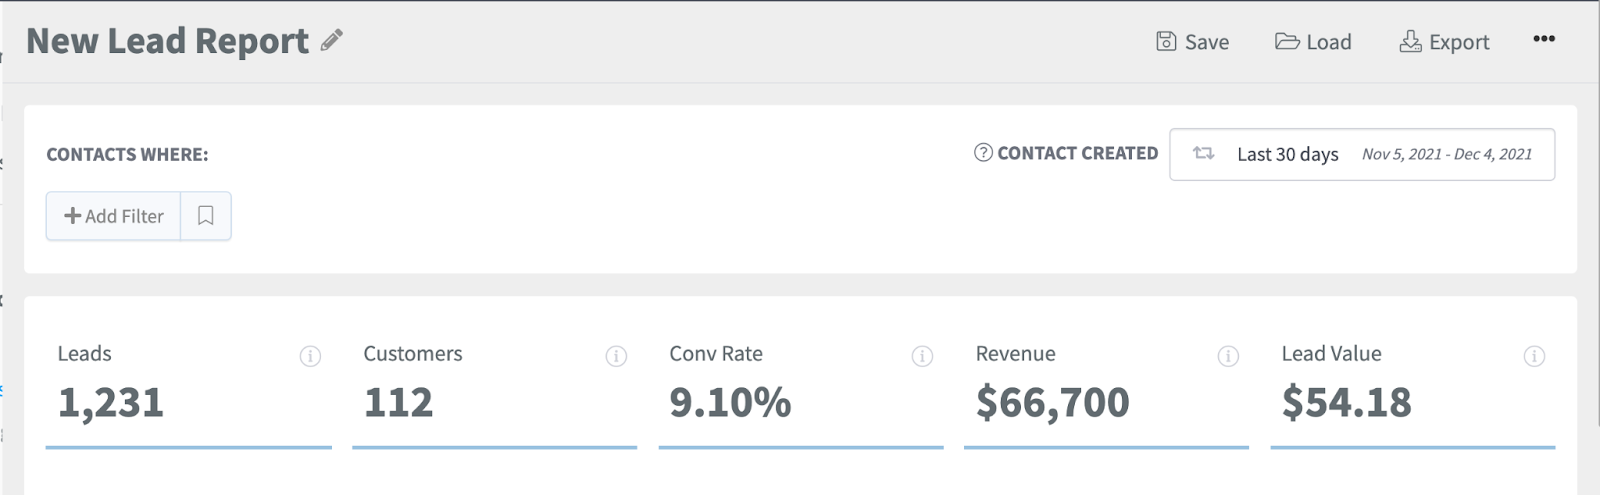Screen dimensions: 1600x495
Task: Open the Revenue info icon
Action: tap(1228, 356)
